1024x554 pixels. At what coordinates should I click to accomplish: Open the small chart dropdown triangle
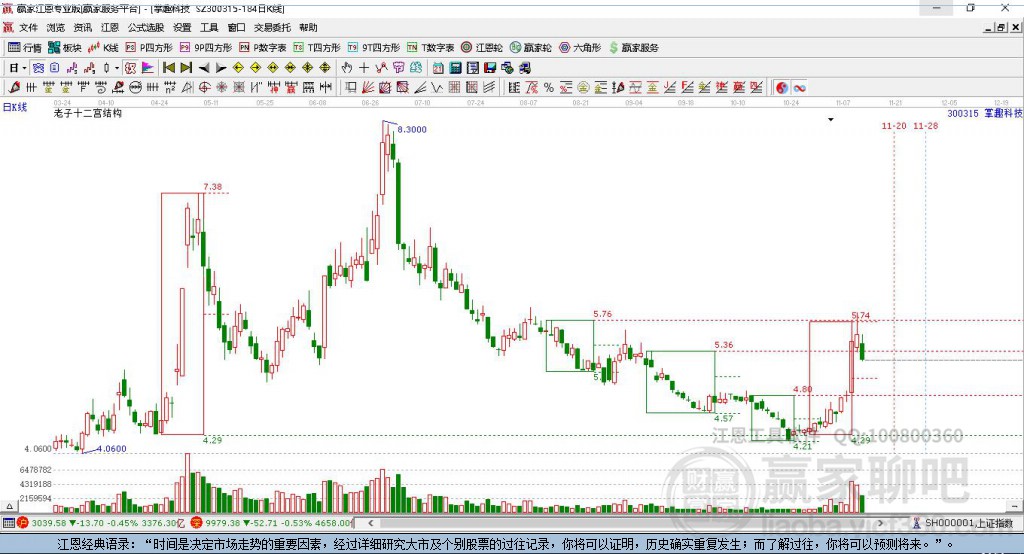coord(831,120)
